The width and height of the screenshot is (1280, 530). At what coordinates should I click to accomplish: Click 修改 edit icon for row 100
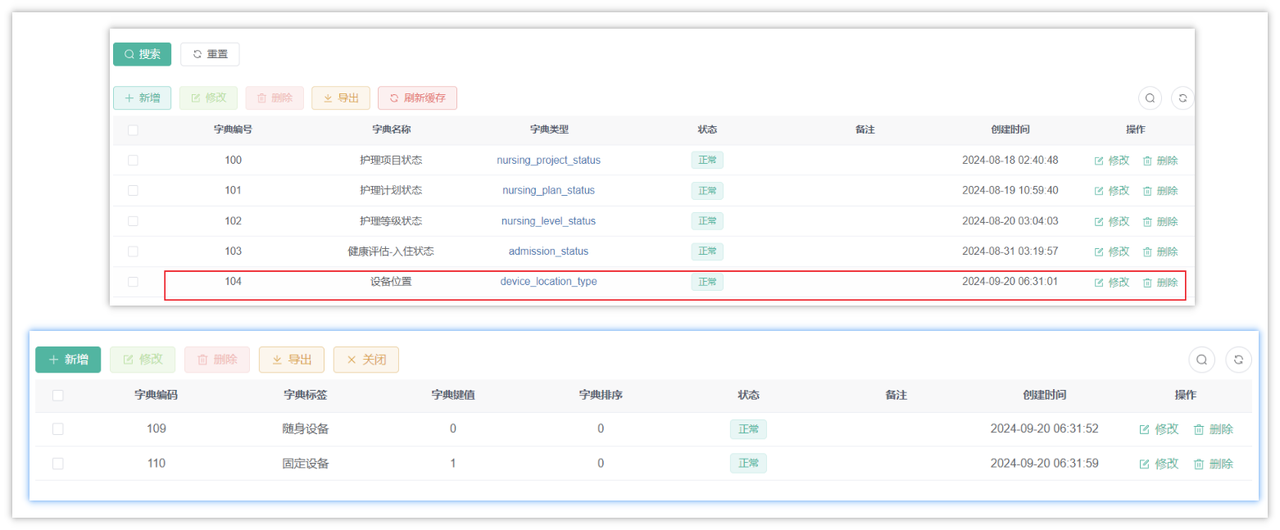[x=1112, y=160]
